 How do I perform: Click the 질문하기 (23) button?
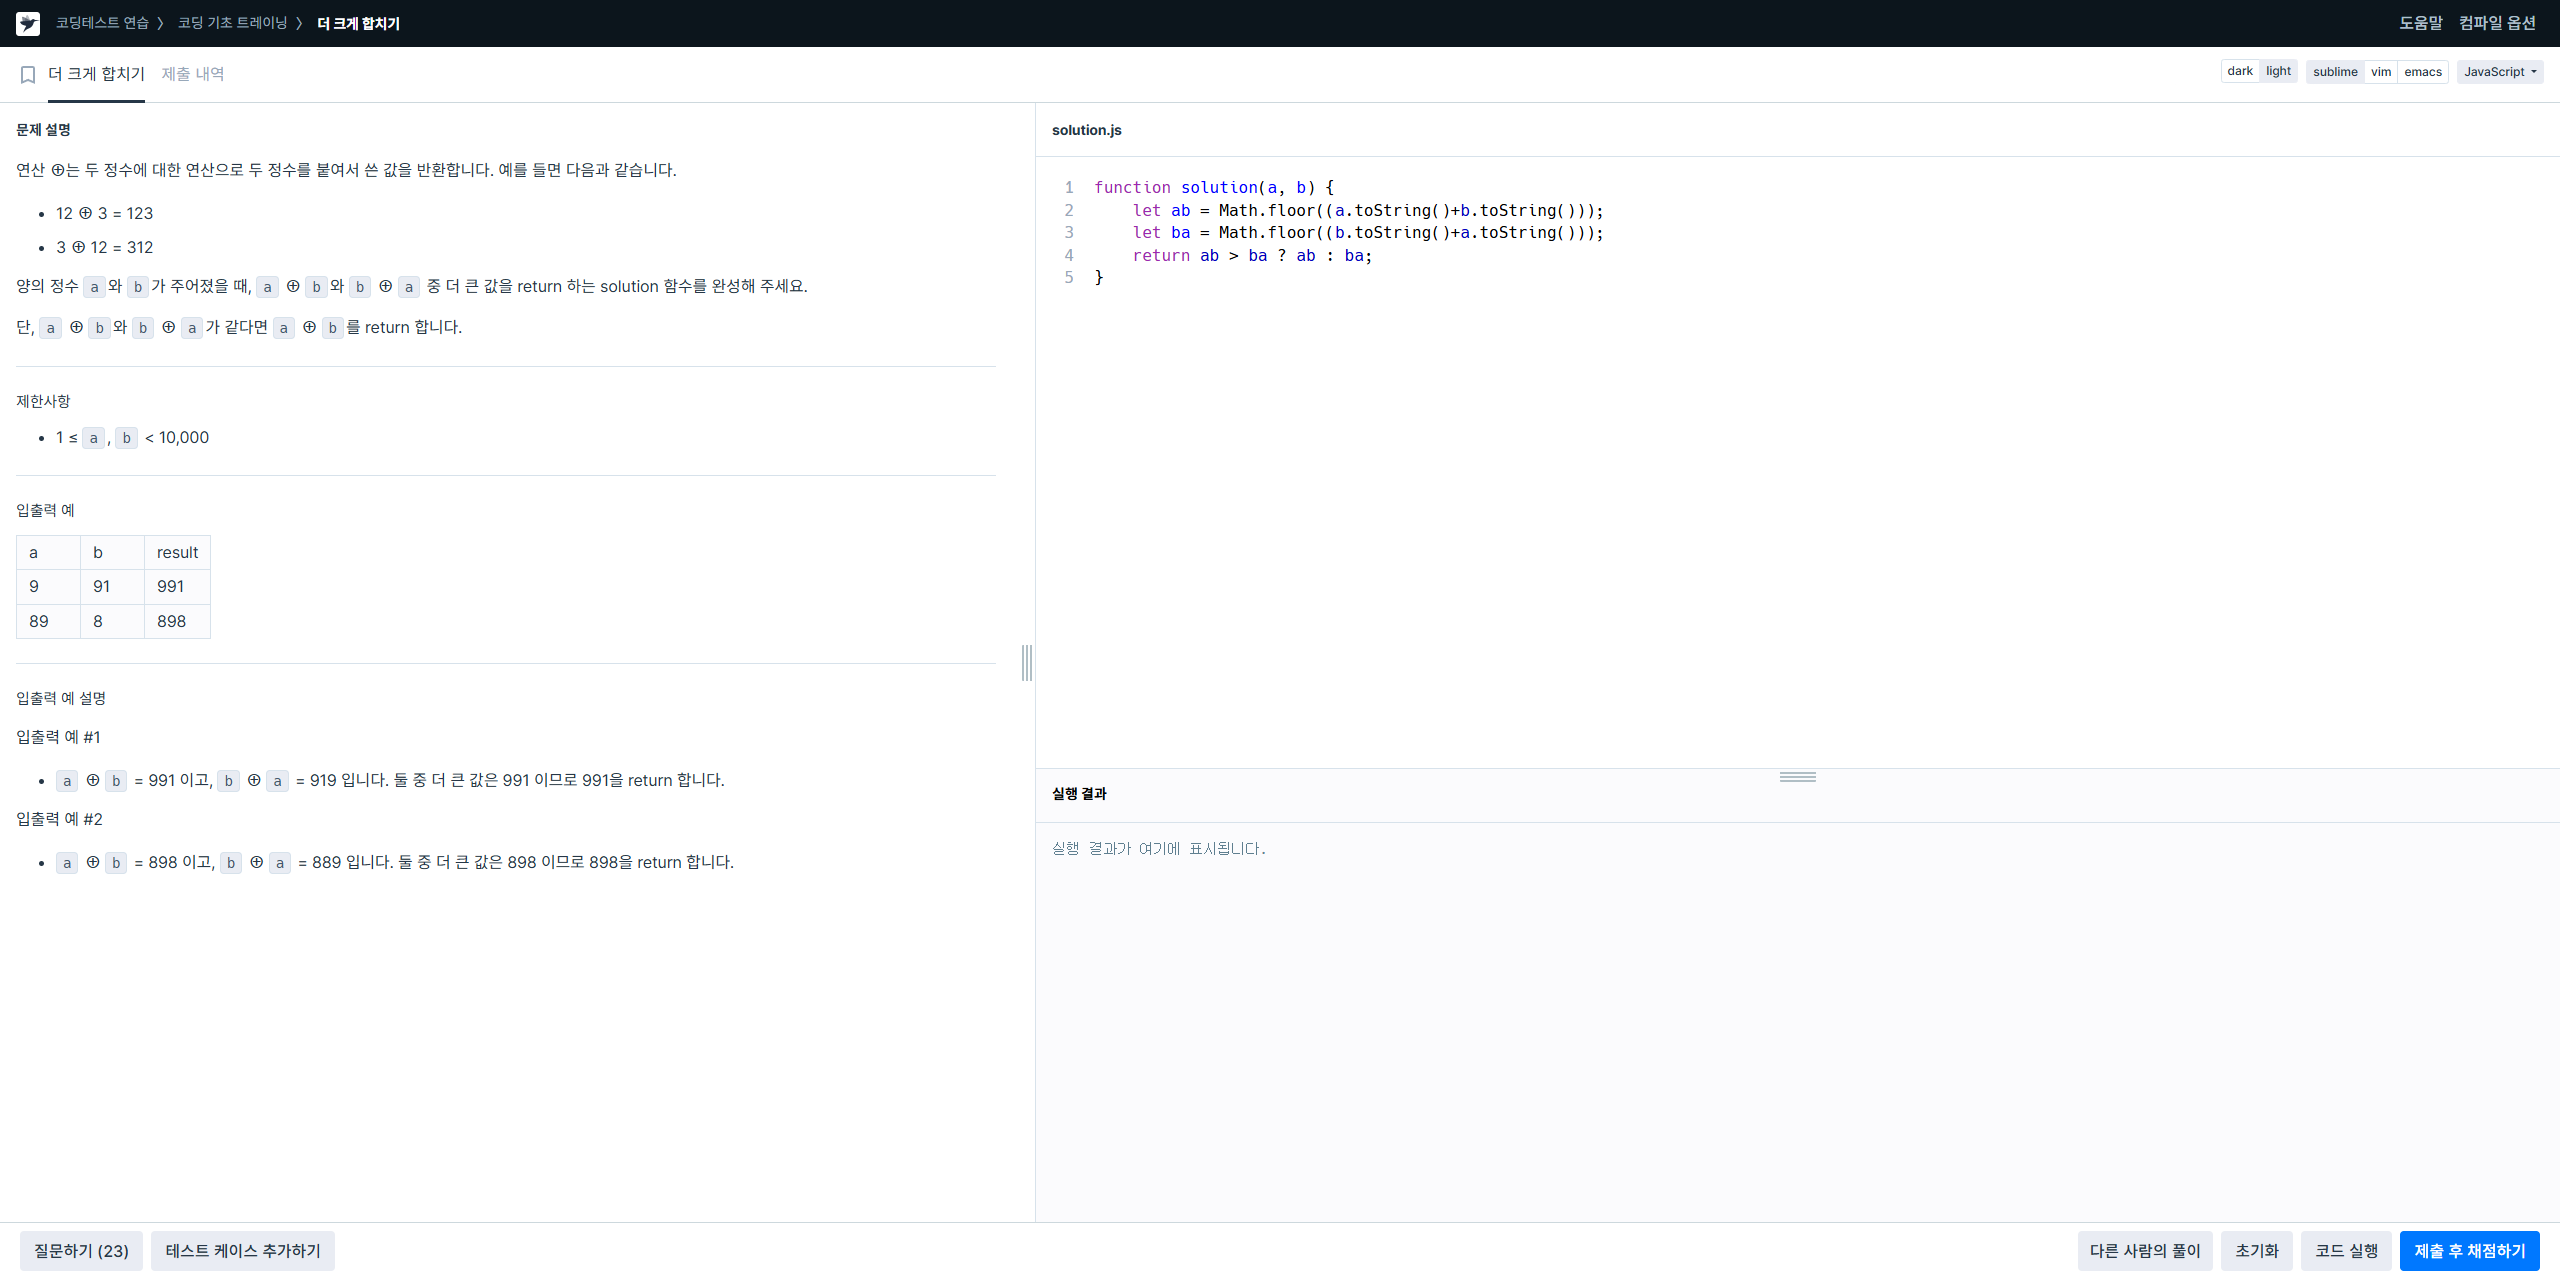click(x=81, y=1251)
